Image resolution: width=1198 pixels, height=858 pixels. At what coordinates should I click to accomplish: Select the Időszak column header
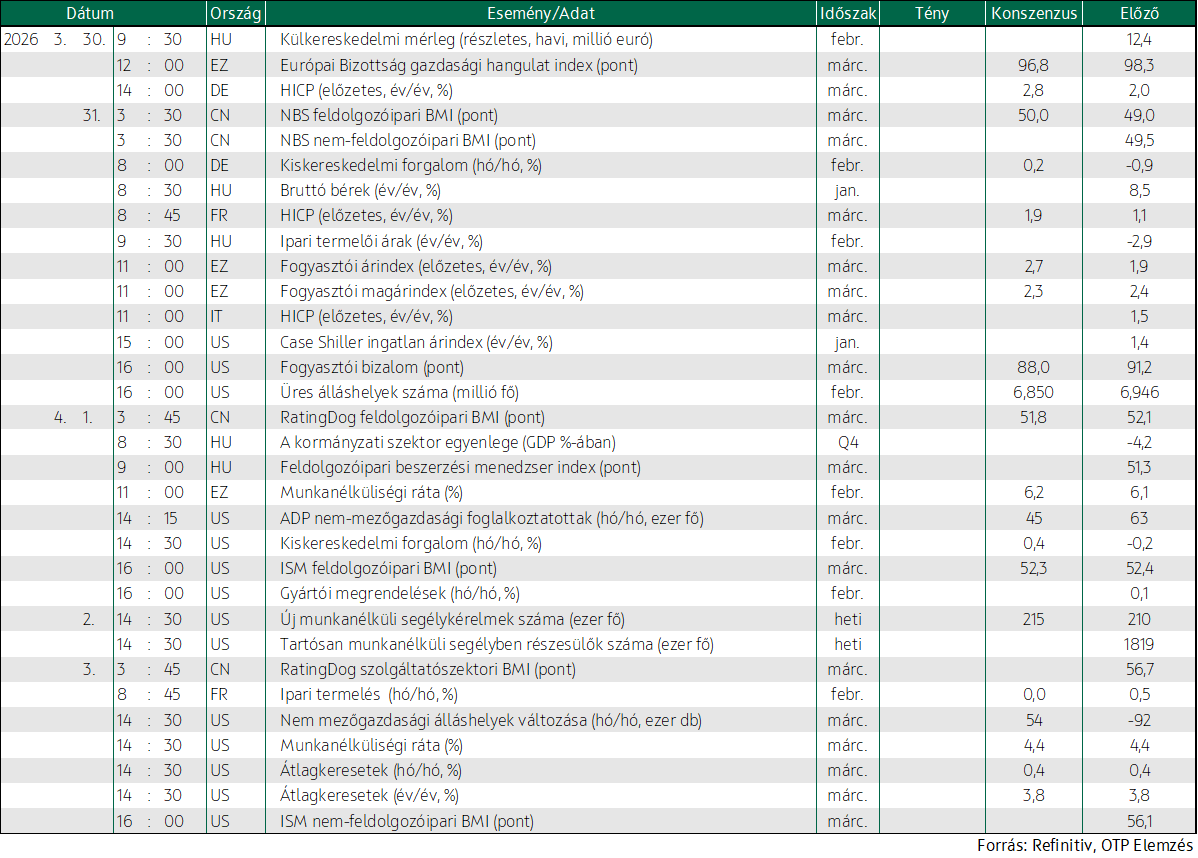click(847, 13)
